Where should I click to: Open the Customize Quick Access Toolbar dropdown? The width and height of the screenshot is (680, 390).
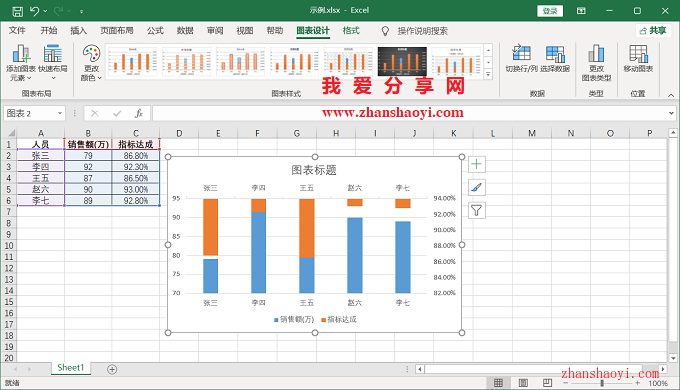(82, 11)
